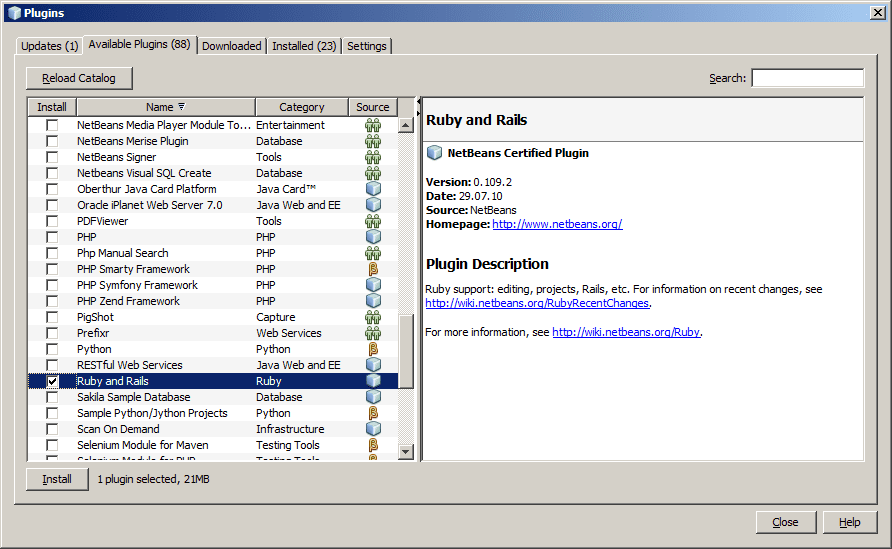892x549 pixels.
Task: Open the Downloaded tab
Action: pos(232,46)
